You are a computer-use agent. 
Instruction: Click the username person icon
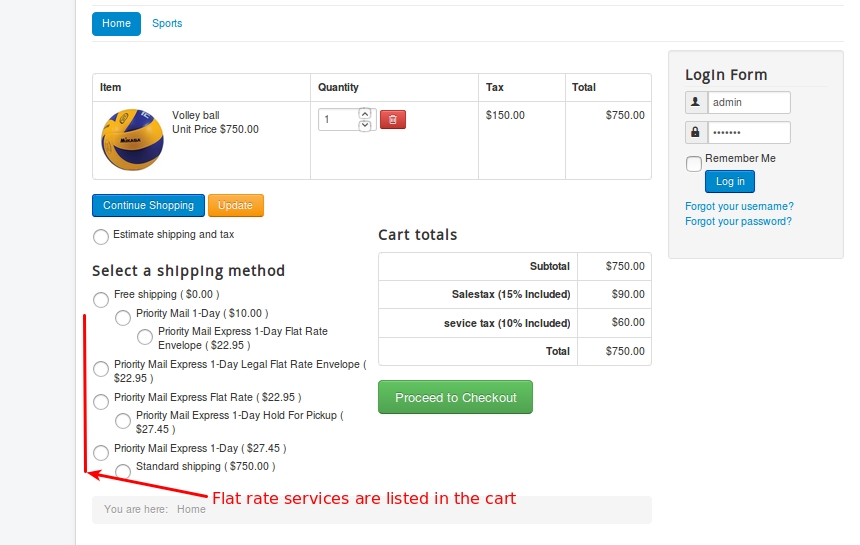pos(696,103)
